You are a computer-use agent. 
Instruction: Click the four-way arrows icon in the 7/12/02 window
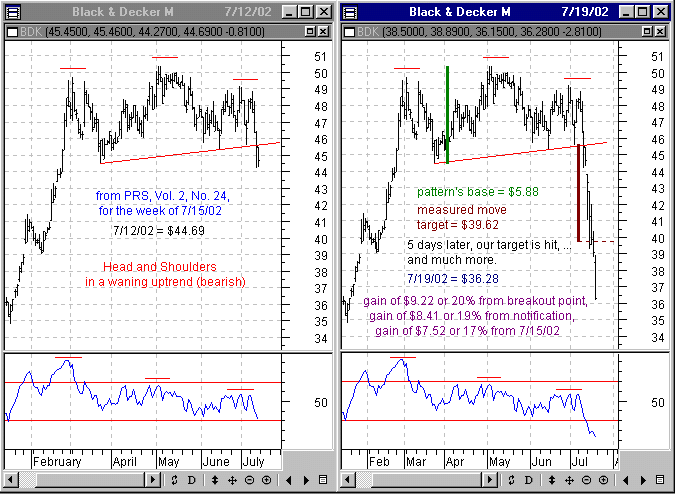pyautogui.click(x=232, y=480)
